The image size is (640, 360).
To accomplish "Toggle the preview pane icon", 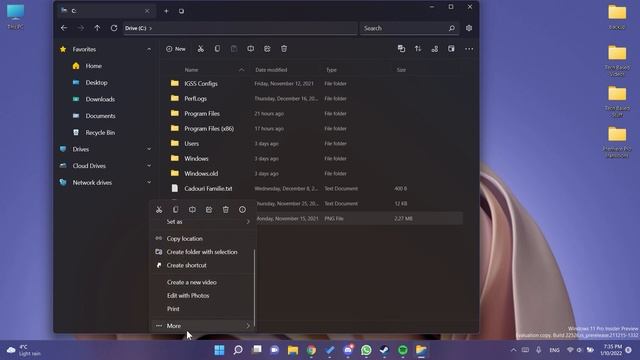I will tap(451, 49).
